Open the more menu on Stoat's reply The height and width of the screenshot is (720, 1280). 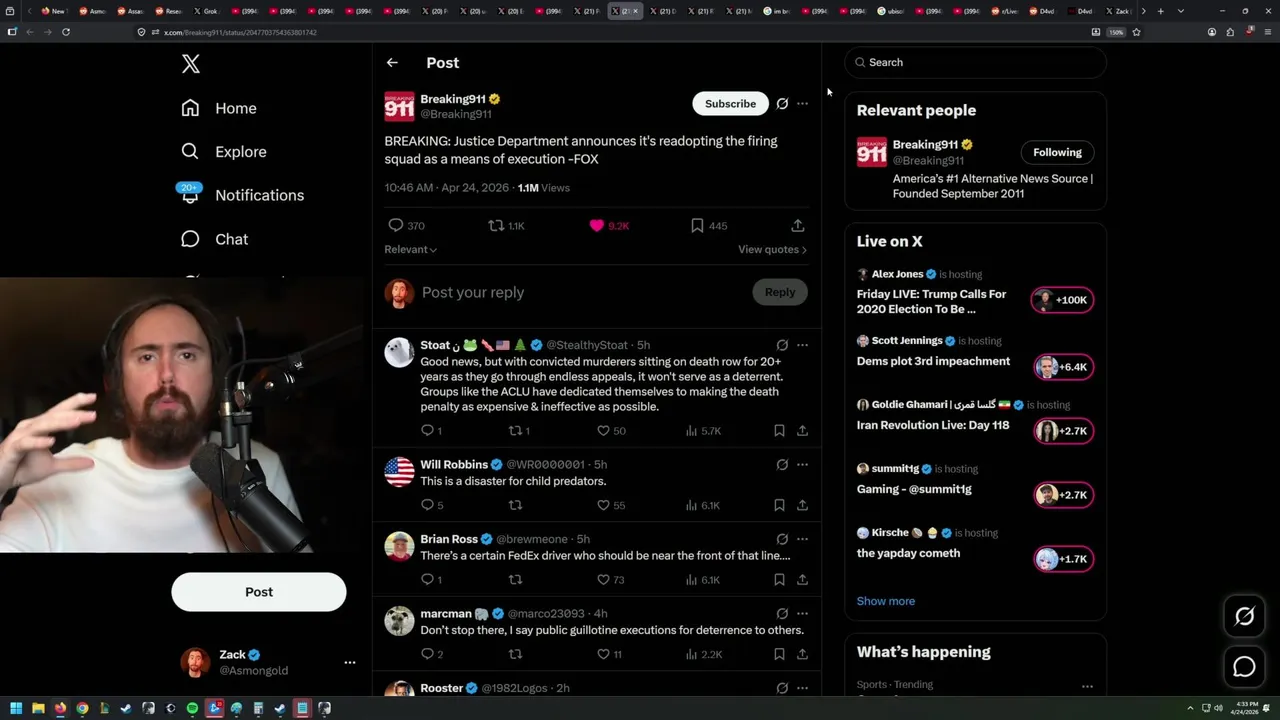tap(802, 345)
